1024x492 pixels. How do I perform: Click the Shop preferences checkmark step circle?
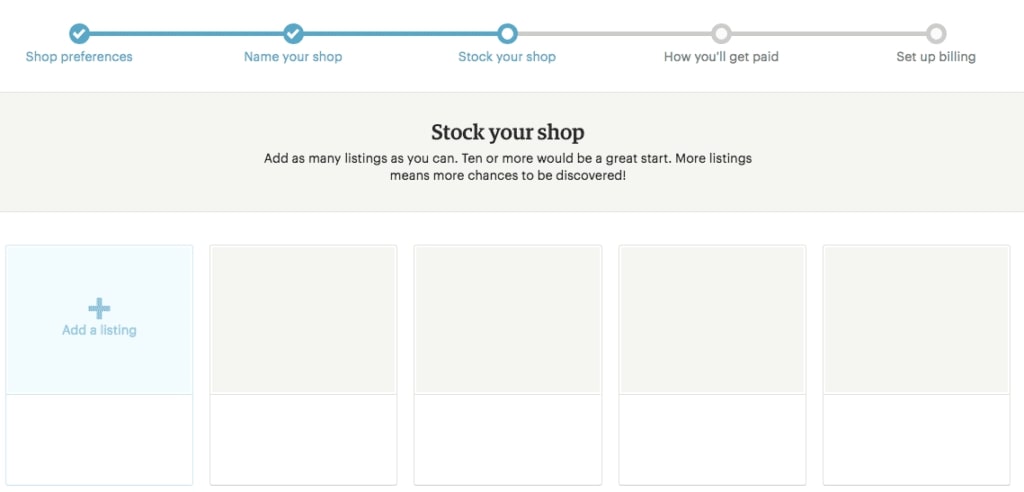coord(79,34)
